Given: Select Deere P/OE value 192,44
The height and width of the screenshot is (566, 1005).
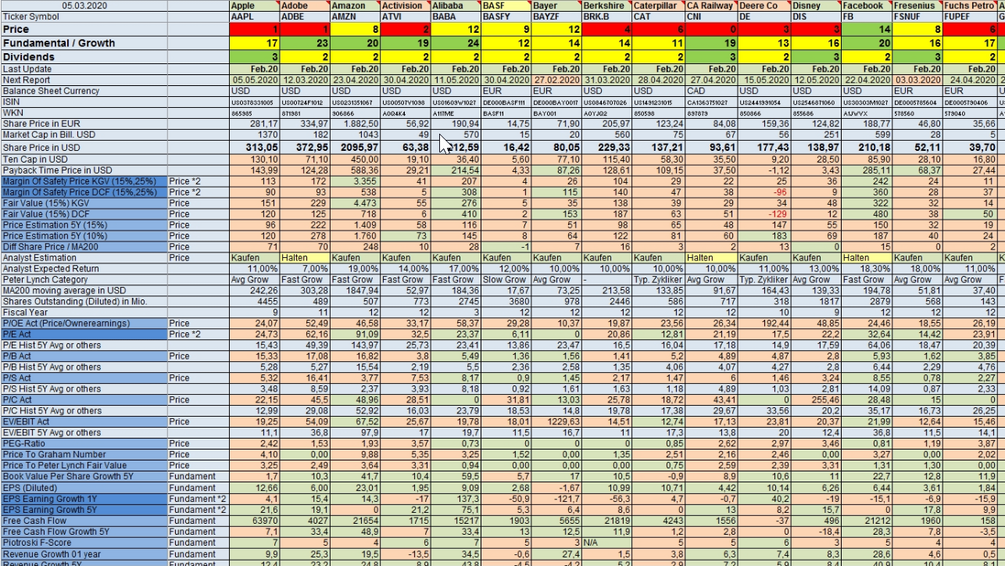Looking at the screenshot, I should (763, 323).
